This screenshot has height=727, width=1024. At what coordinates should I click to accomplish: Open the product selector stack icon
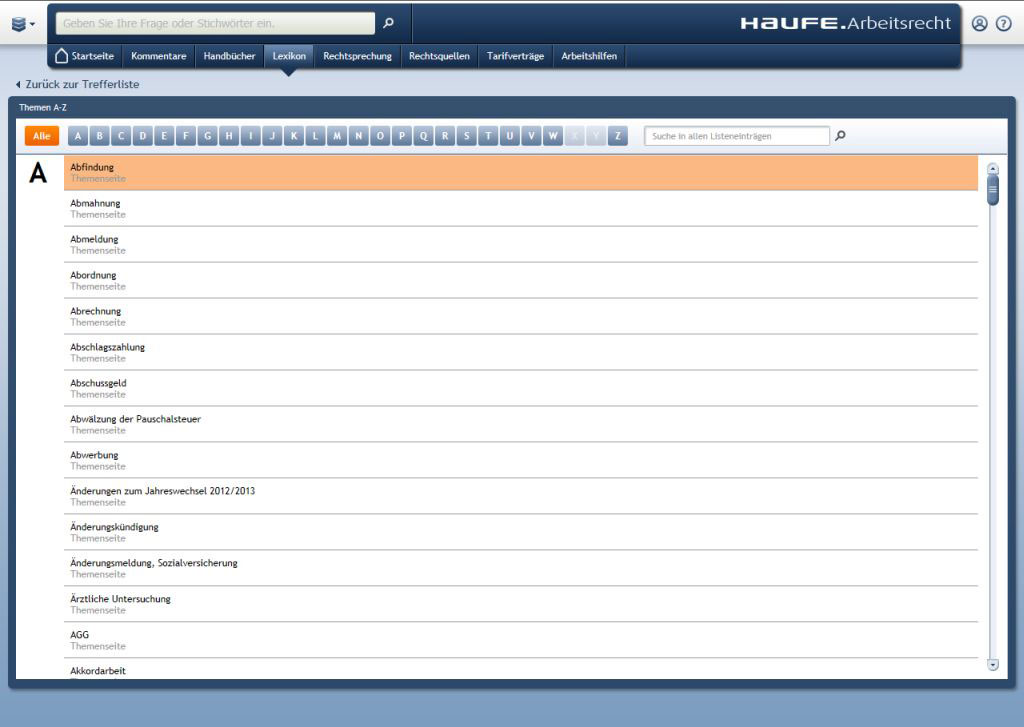[23, 24]
